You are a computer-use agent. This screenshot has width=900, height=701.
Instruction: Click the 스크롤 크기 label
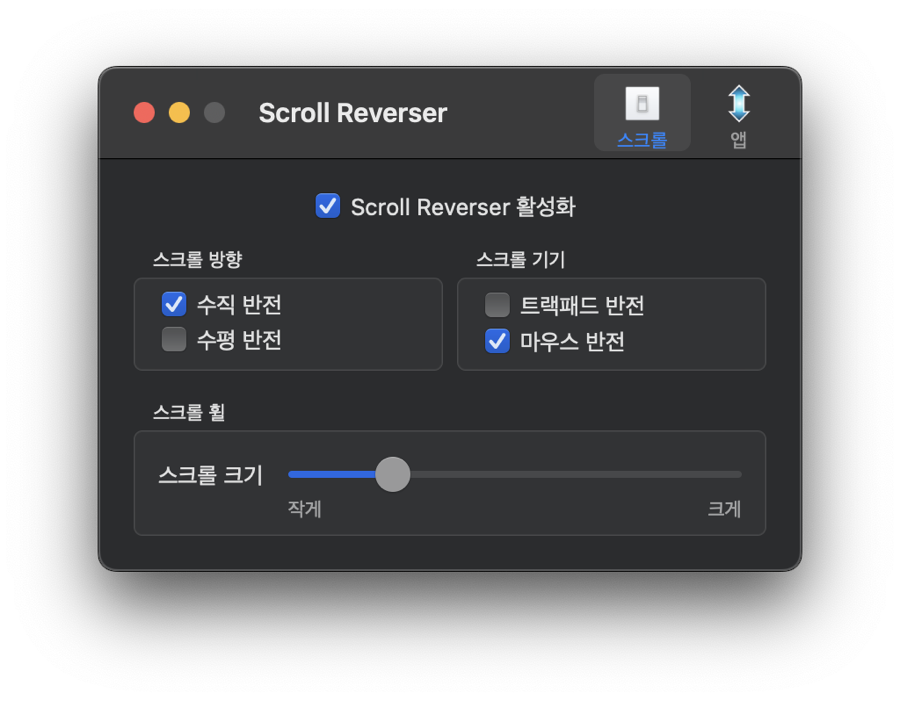click(210, 475)
